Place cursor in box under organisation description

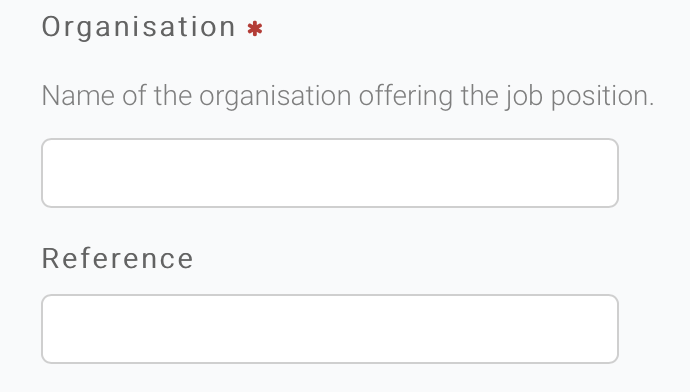(330, 173)
